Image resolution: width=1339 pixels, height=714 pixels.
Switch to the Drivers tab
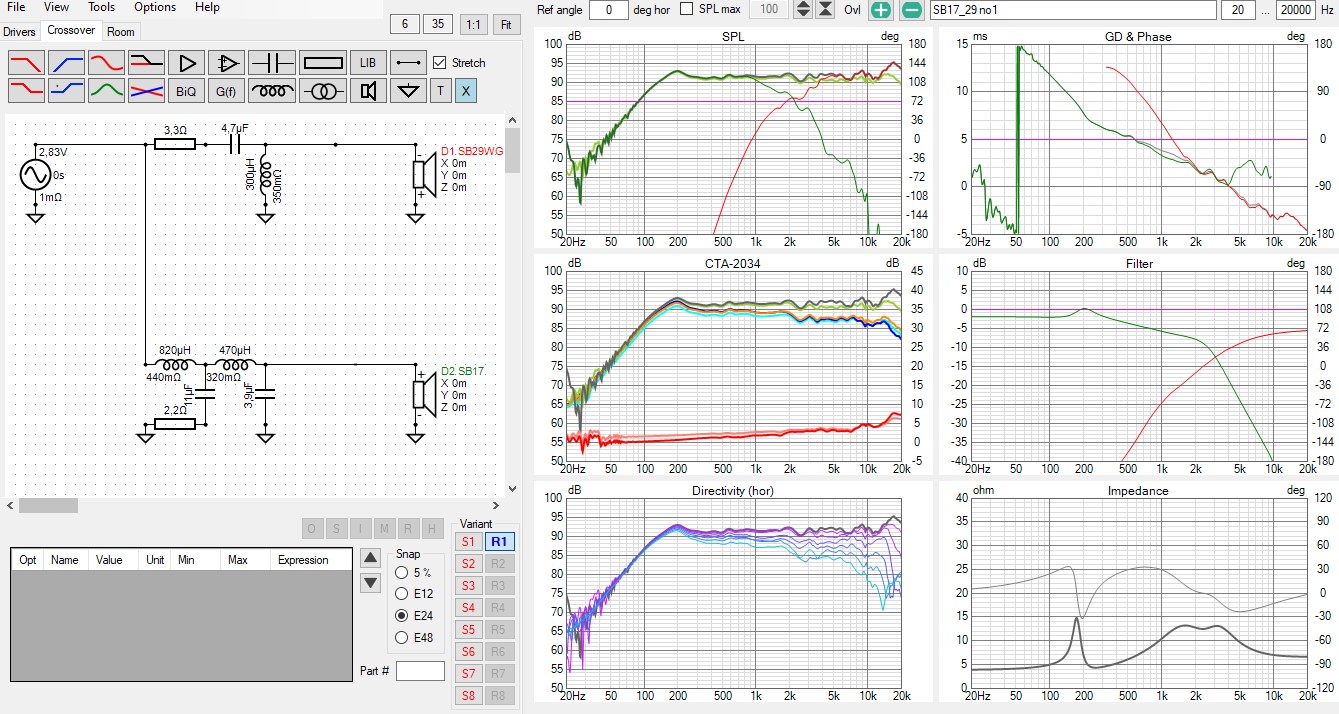(19, 32)
